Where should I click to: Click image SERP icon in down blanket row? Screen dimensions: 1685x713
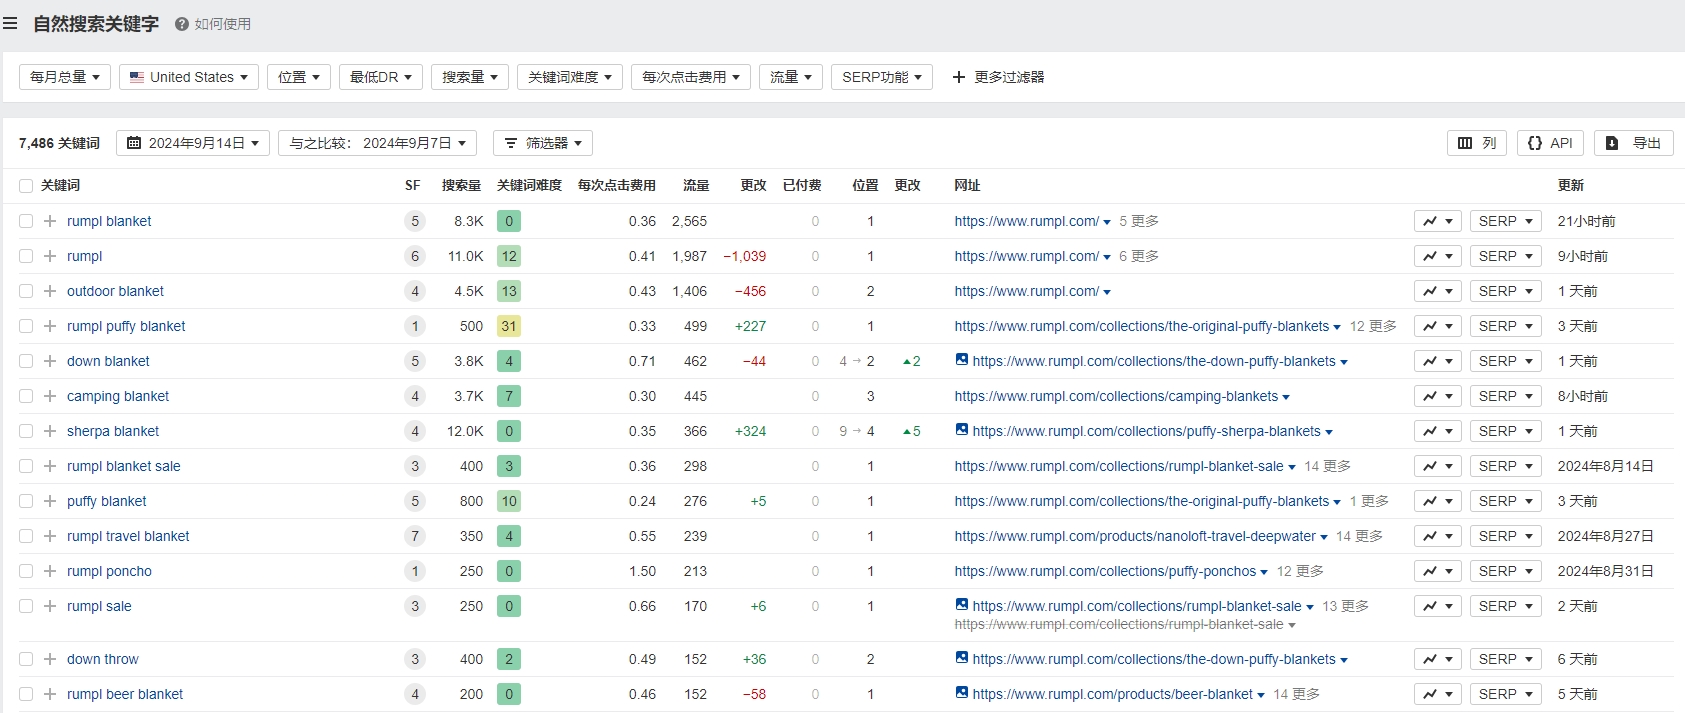[962, 360]
